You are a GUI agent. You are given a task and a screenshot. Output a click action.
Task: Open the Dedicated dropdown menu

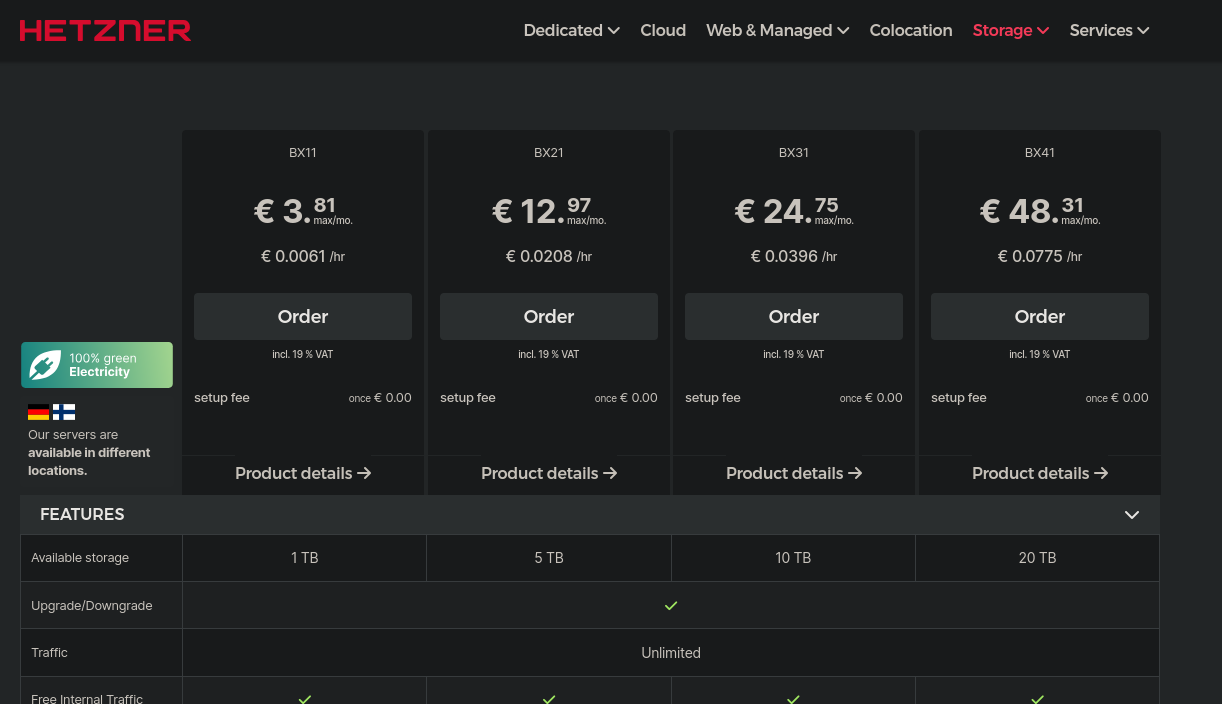(x=571, y=30)
